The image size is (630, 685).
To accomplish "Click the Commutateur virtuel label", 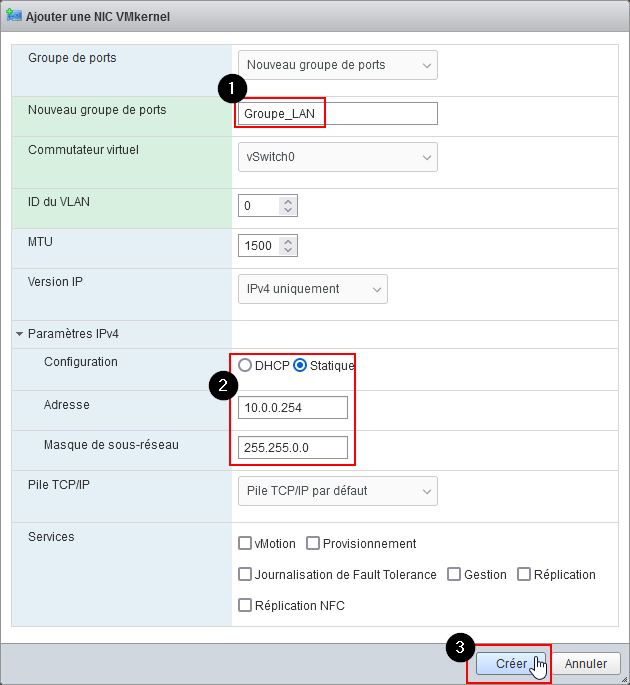I will (83, 150).
